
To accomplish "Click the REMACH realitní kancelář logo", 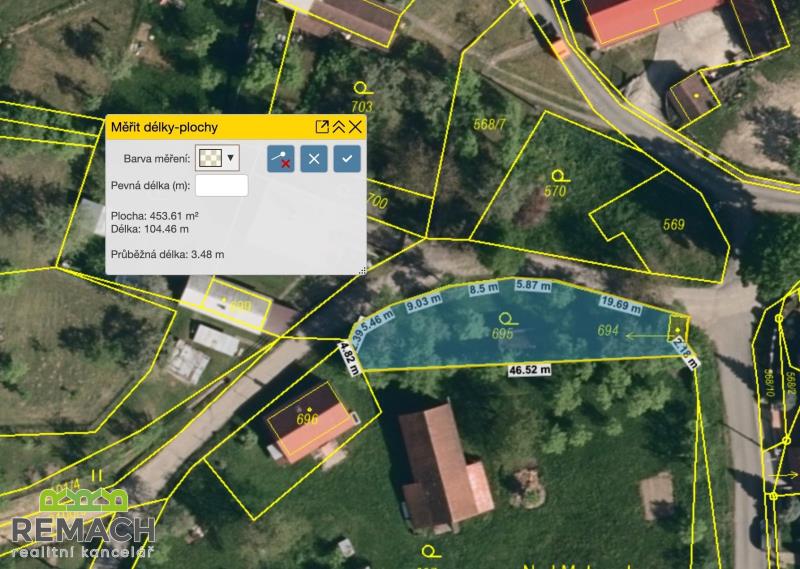I will [x=83, y=521].
